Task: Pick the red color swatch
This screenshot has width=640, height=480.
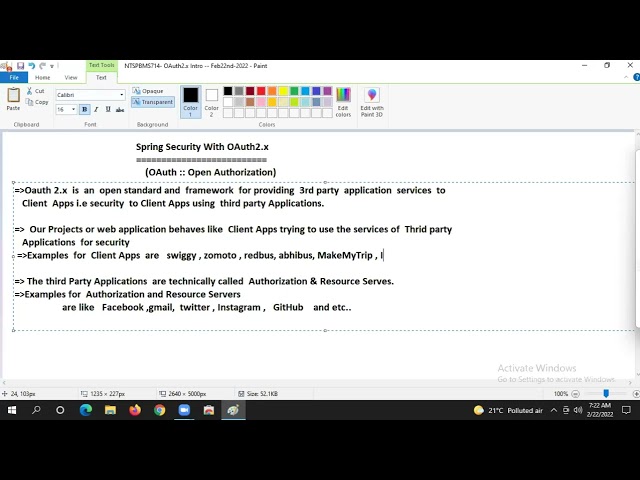Action: 261,91
